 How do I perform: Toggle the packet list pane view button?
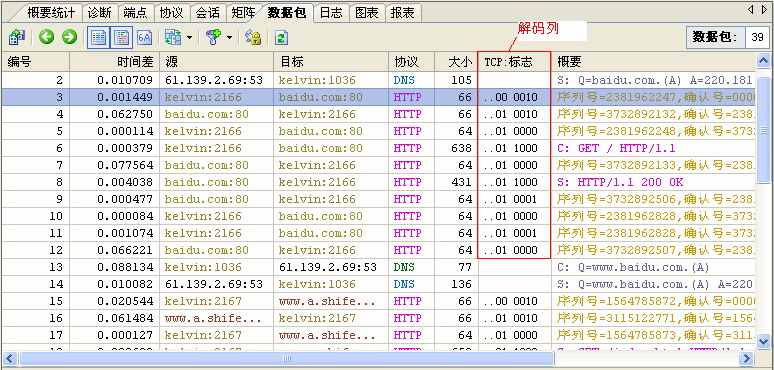click(x=98, y=37)
